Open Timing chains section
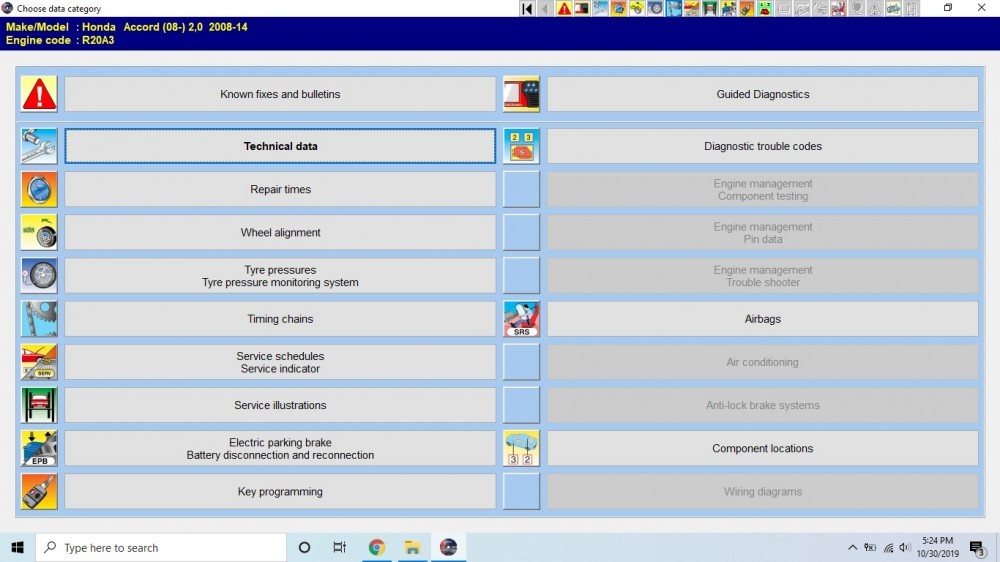 [280, 319]
